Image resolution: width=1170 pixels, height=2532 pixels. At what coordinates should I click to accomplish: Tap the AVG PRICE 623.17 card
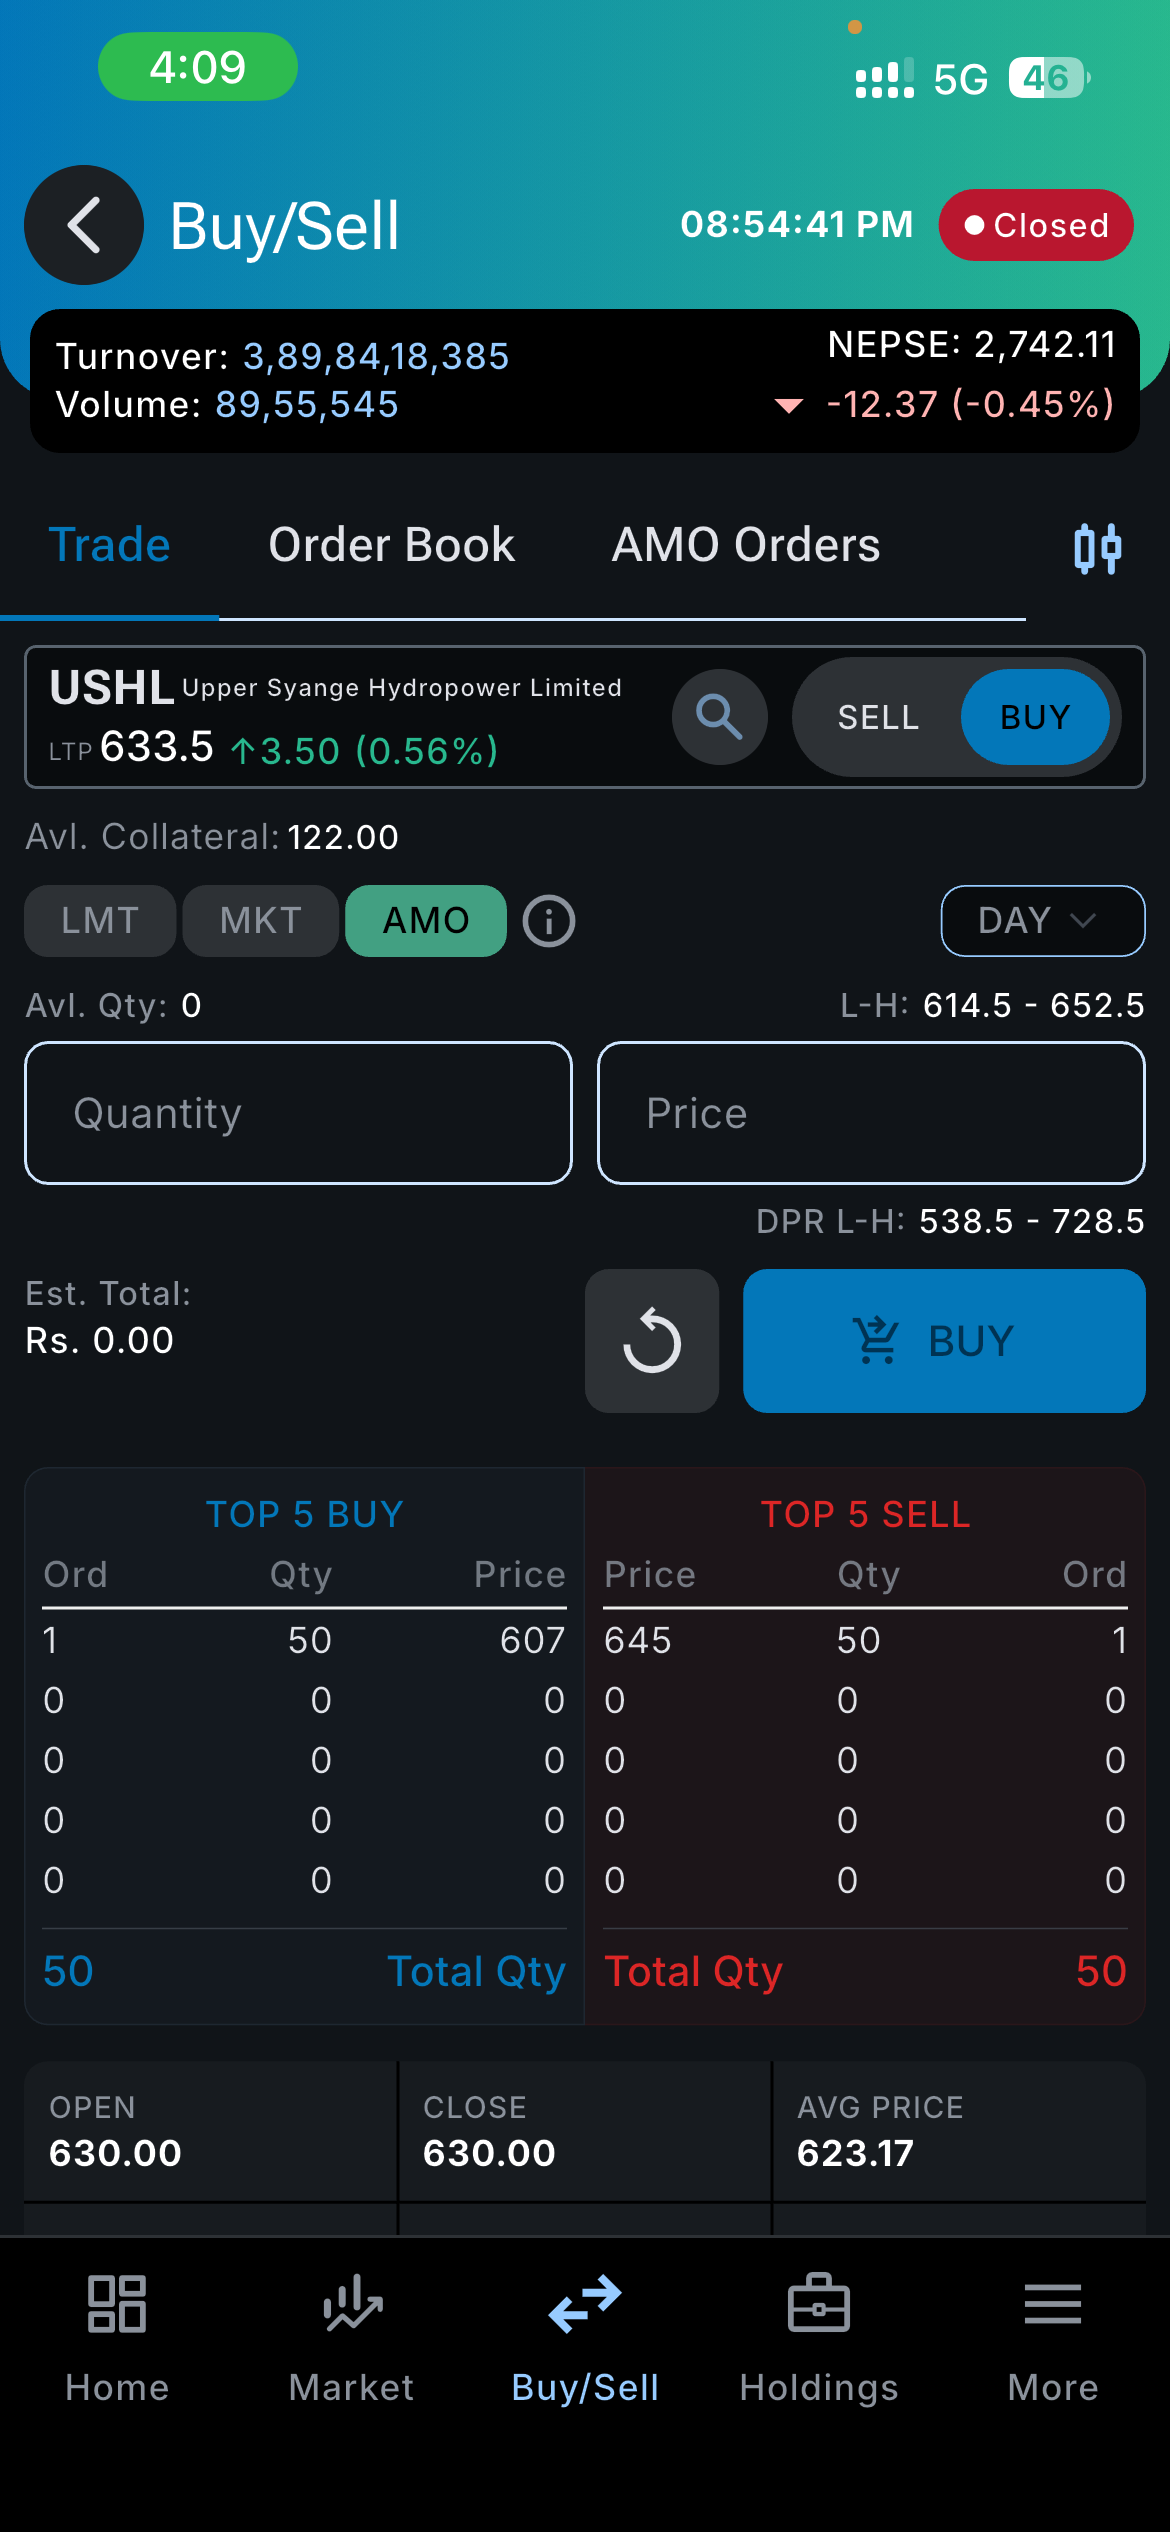coord(960,2131)
